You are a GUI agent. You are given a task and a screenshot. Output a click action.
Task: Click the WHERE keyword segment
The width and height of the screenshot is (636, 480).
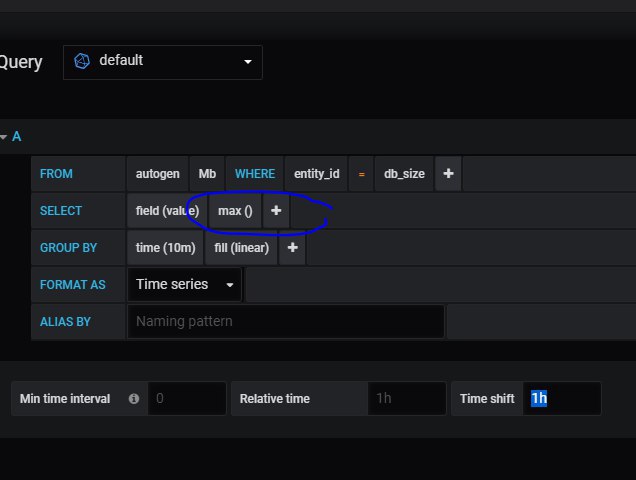tap(255, 174)
